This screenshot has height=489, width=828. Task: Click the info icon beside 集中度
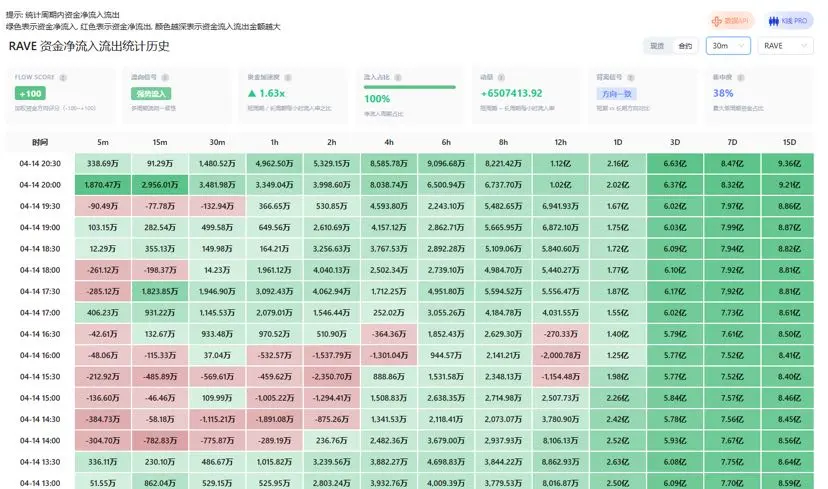pyautogui.click(x=739, y=76)
